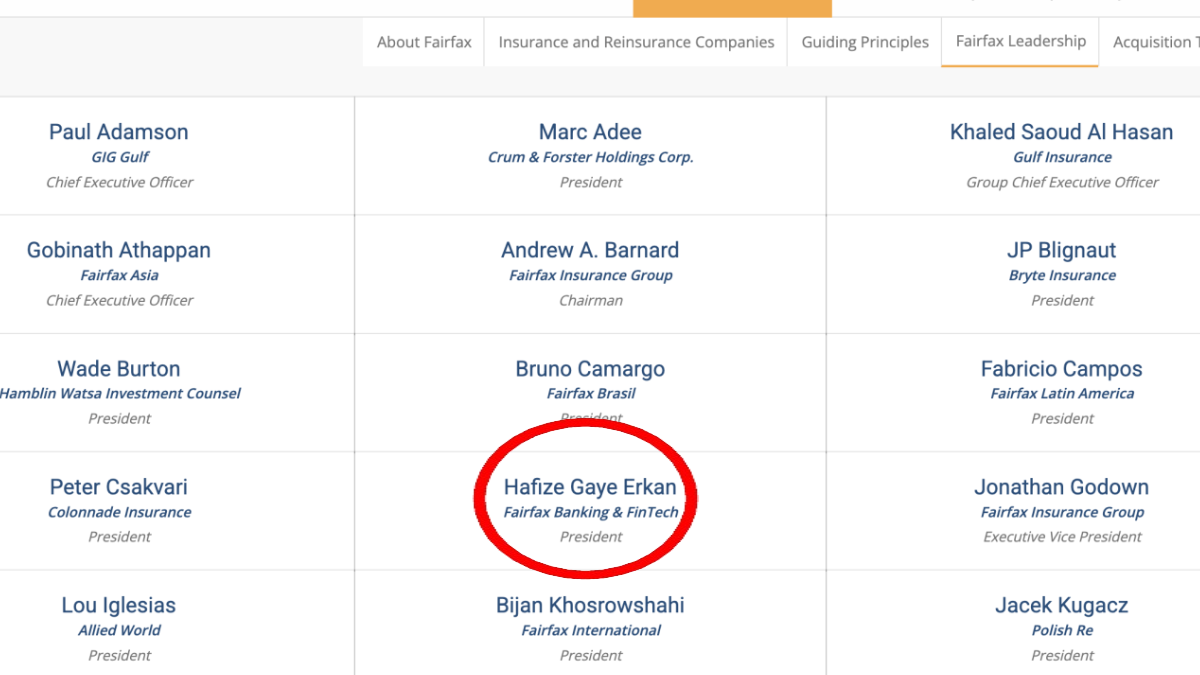The width and height of the screenshot is (1200, 675).
Task: View Khaled Saoud Al Hasan's profile
Action: pos(1061,132)
